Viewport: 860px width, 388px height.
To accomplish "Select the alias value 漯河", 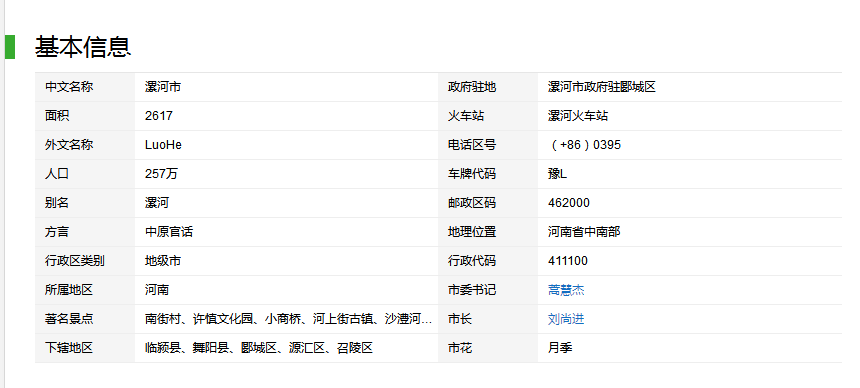I will pyautogui.click(x=157, y=203).
